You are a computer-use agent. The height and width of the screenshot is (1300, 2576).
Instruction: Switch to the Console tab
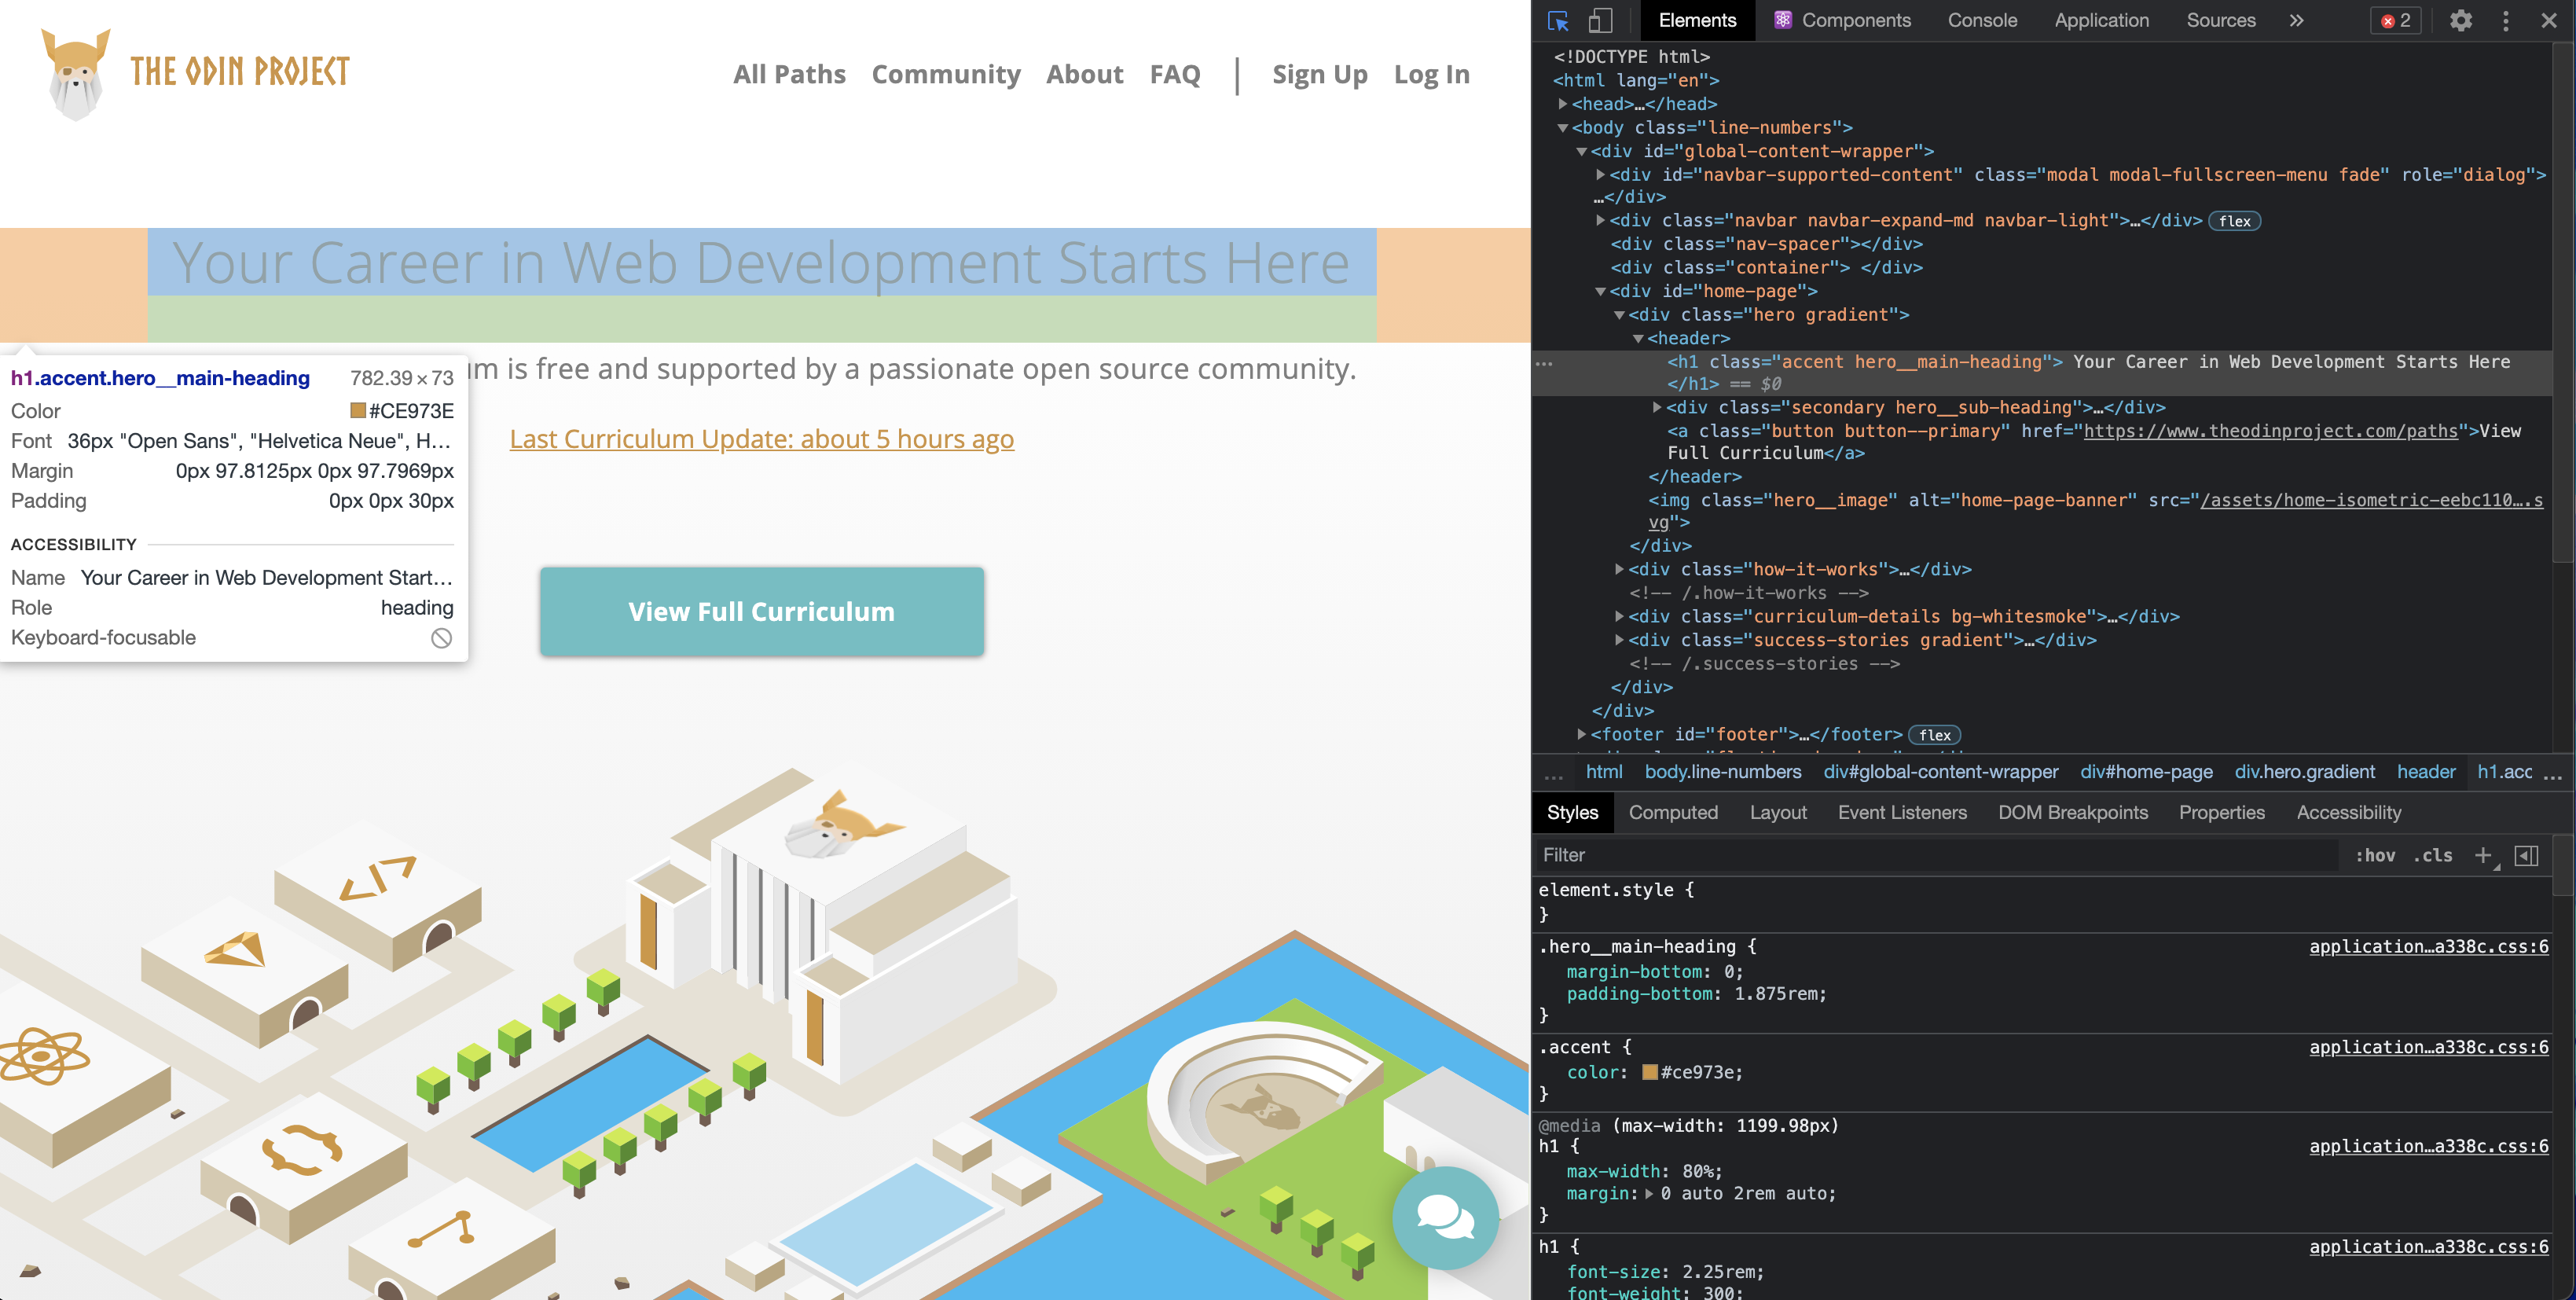pos(1982,21)
